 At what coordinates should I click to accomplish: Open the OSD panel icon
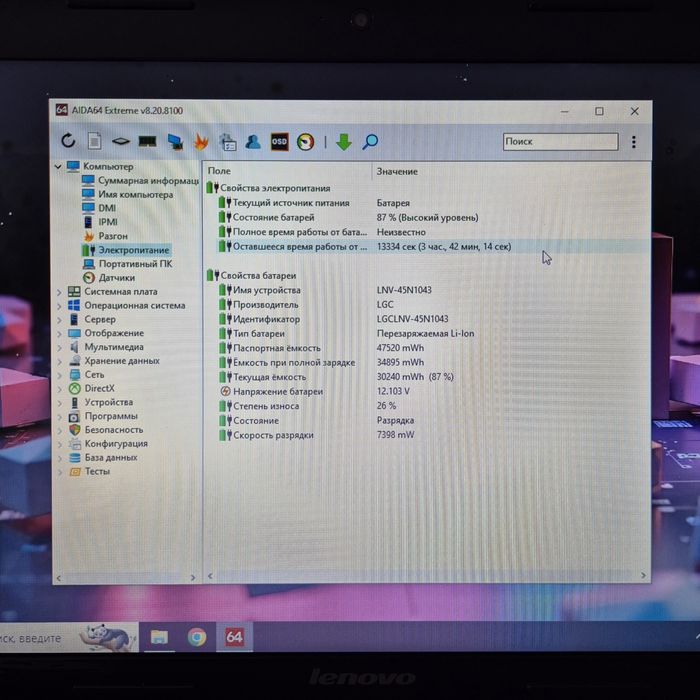click(279, 142)
